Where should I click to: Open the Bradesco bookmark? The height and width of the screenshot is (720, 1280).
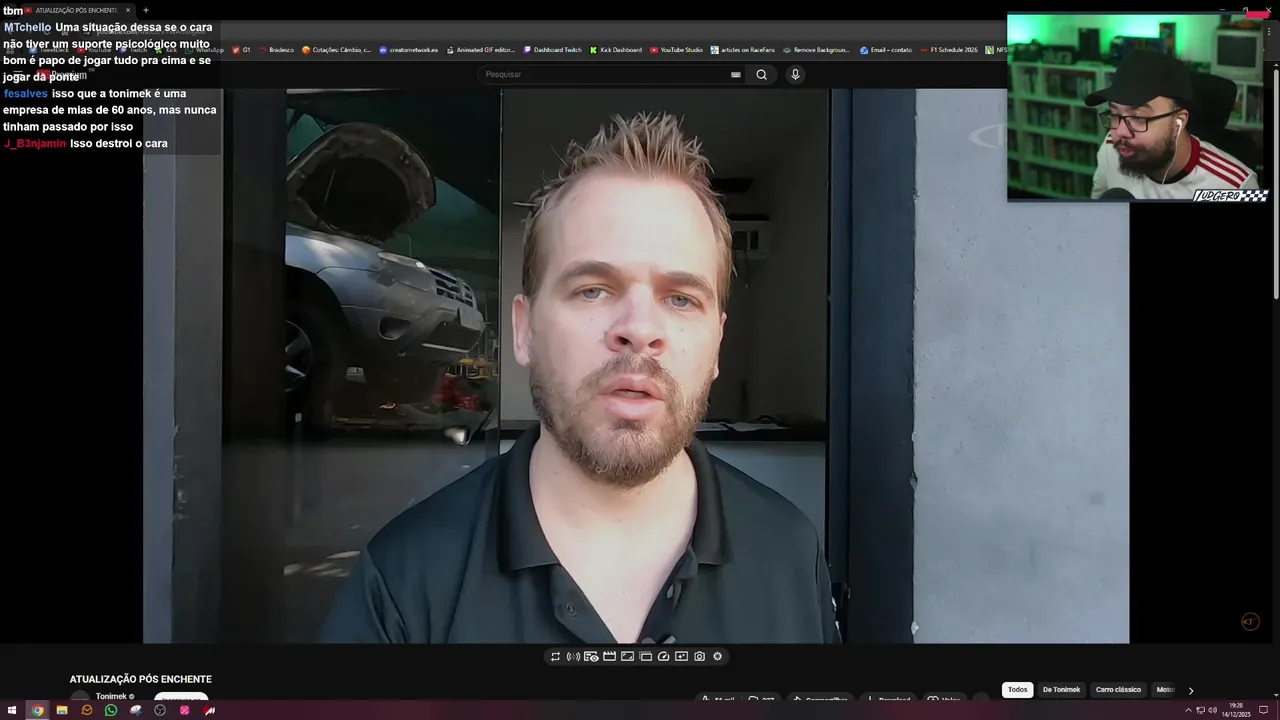pos(276,50)
